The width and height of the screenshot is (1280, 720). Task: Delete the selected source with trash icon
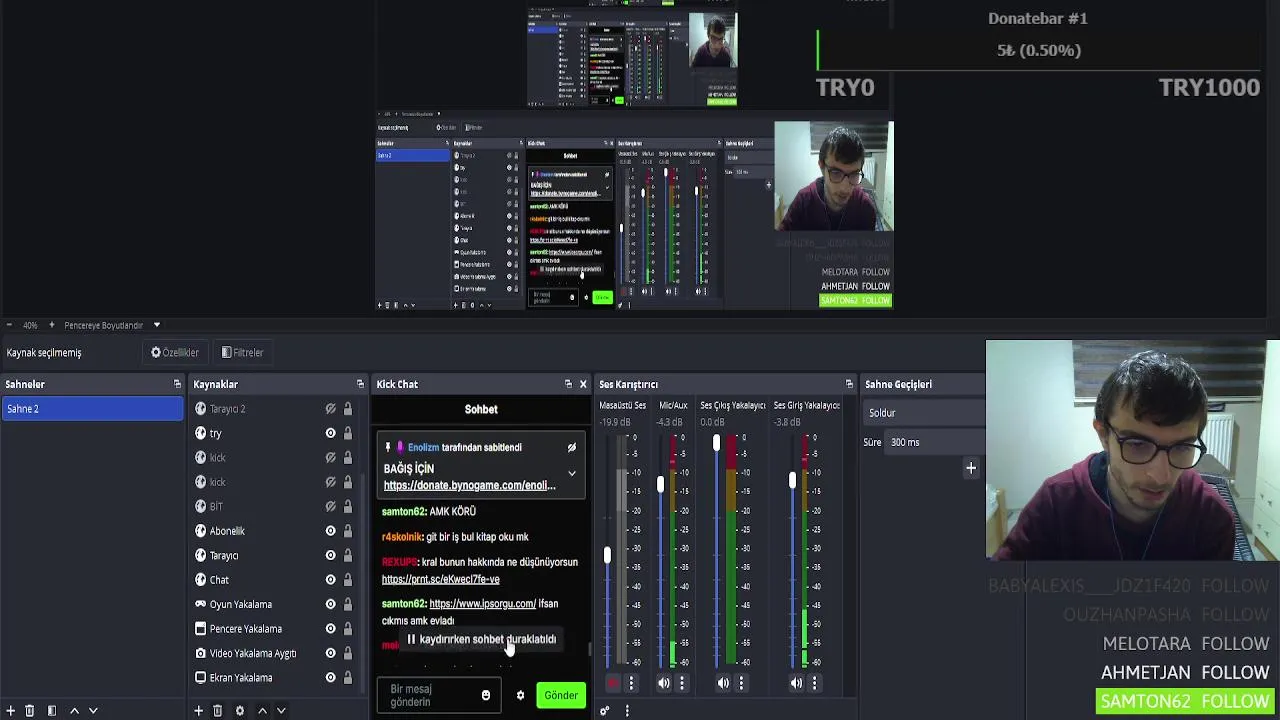217,710
